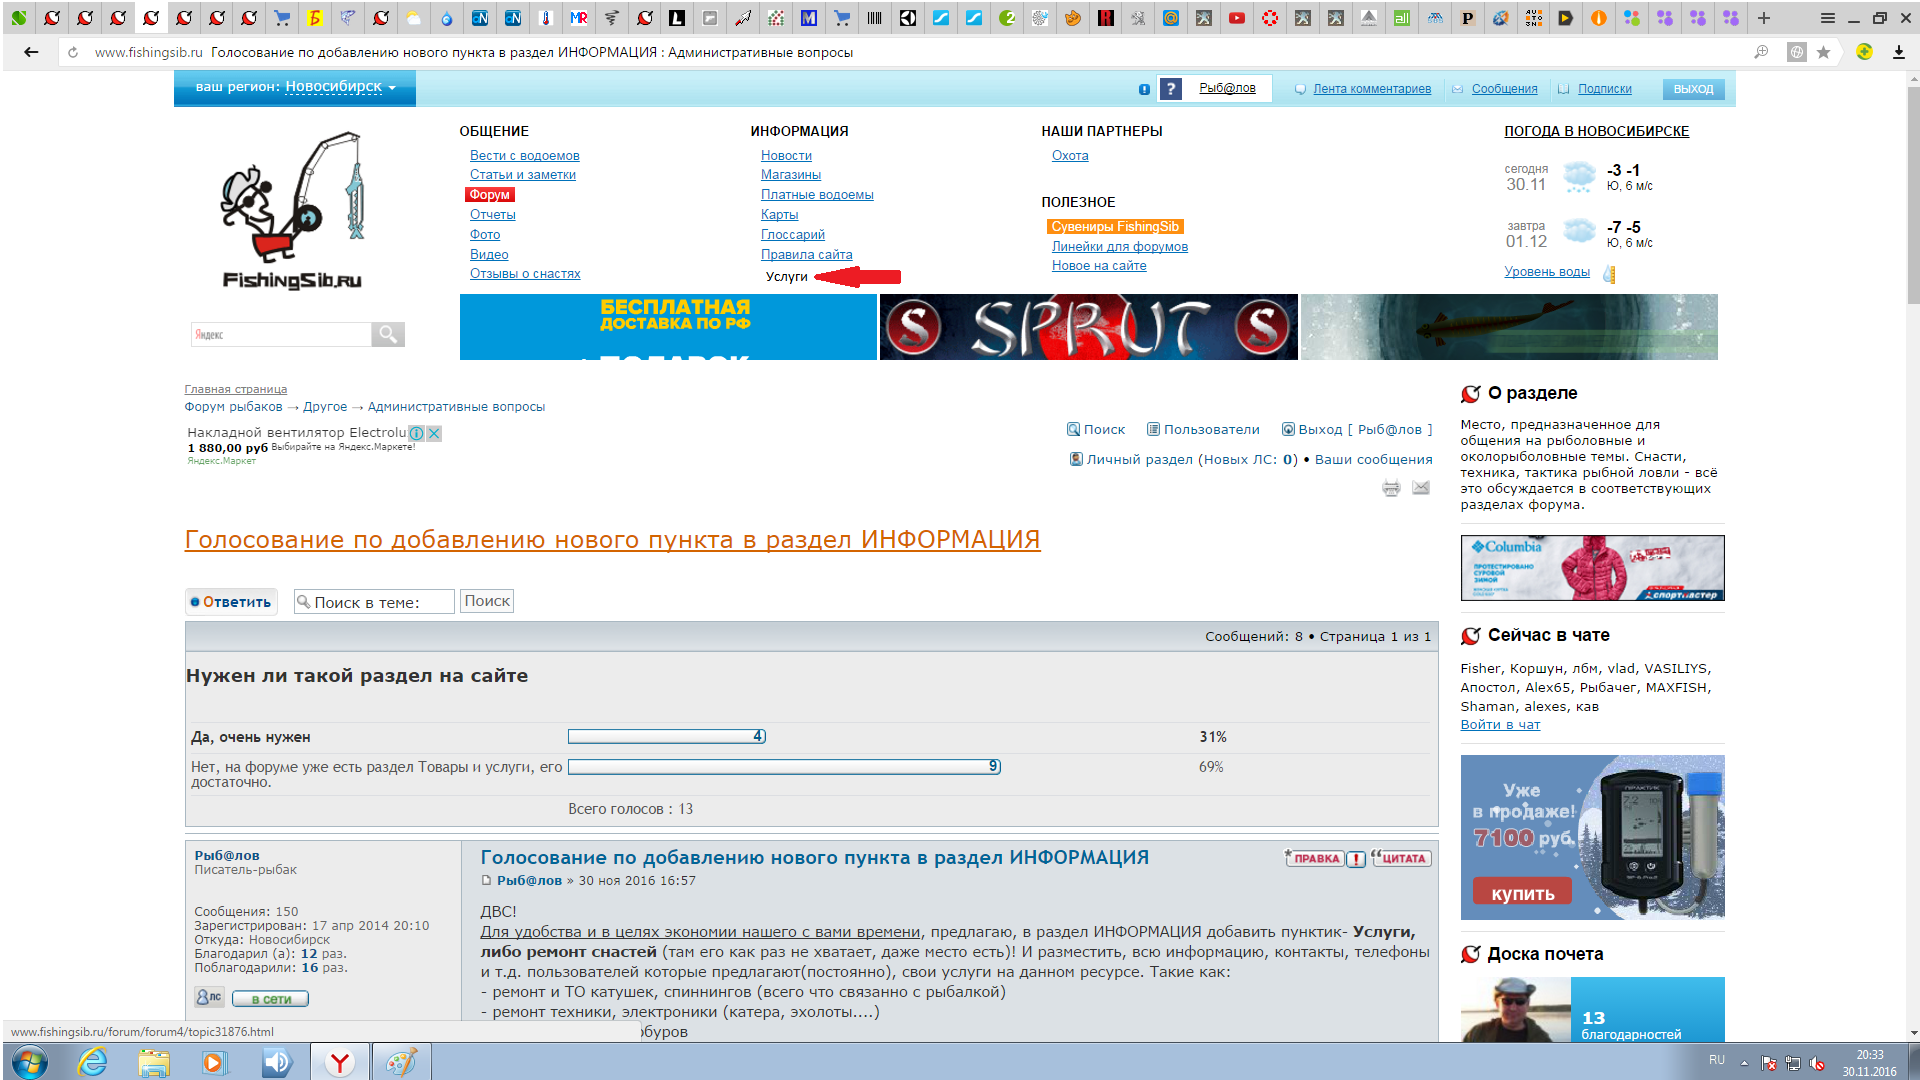The width and height of the screenshot is (1920, 1080).
Task: Open the browser hamburger menu
Action: pyautogui.click(x=1827, y=18)
